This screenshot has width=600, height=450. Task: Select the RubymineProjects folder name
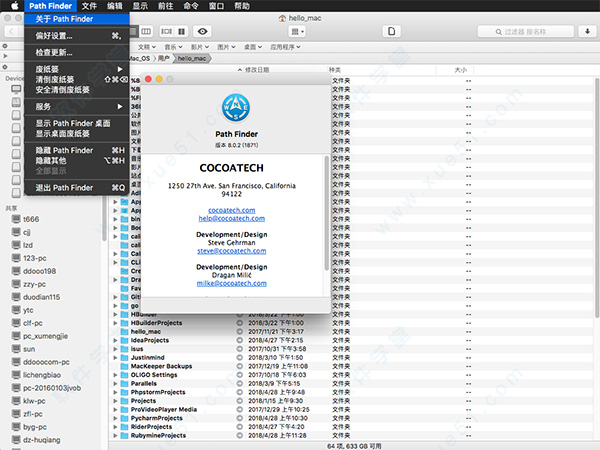pos(158,435)
